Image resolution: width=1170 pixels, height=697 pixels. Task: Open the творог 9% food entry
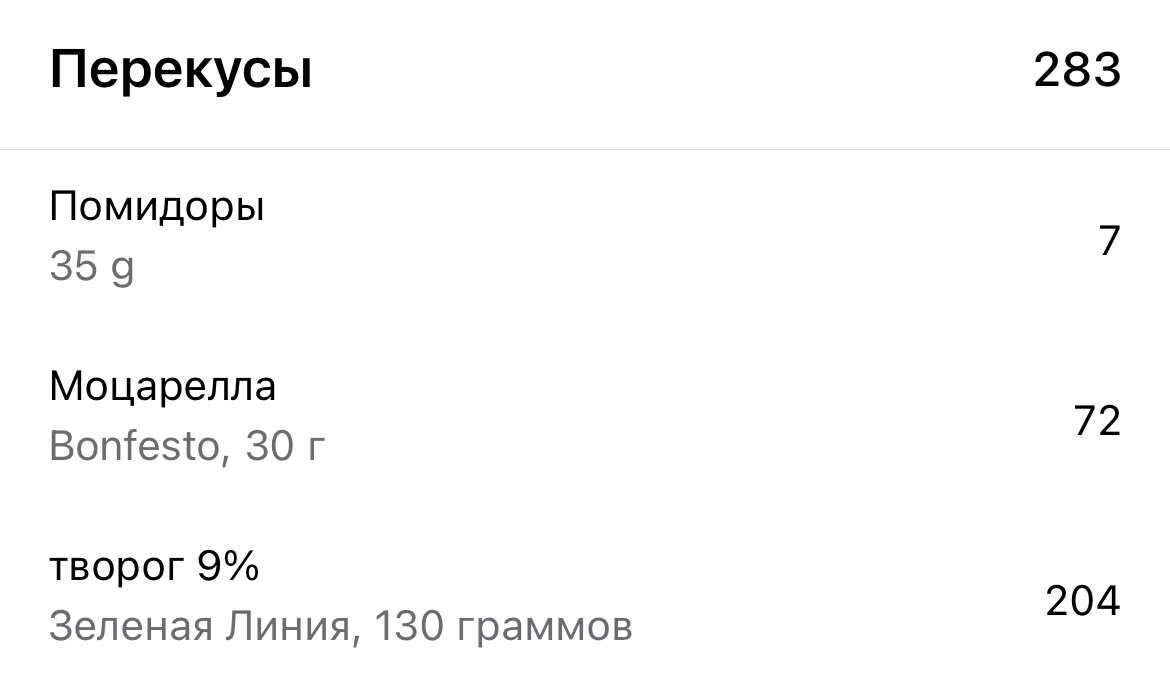coord(585,597)
